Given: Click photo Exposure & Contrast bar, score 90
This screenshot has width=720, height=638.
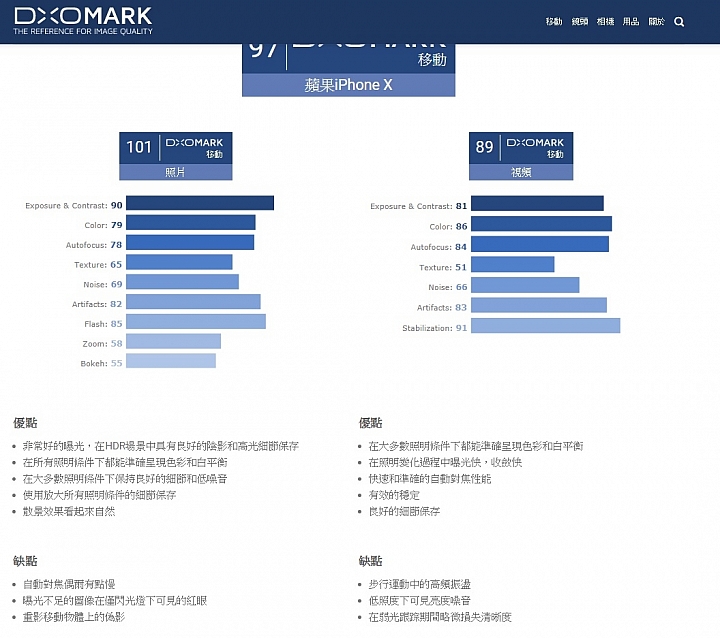Looking at the screenshot, I should coord(200,203).
